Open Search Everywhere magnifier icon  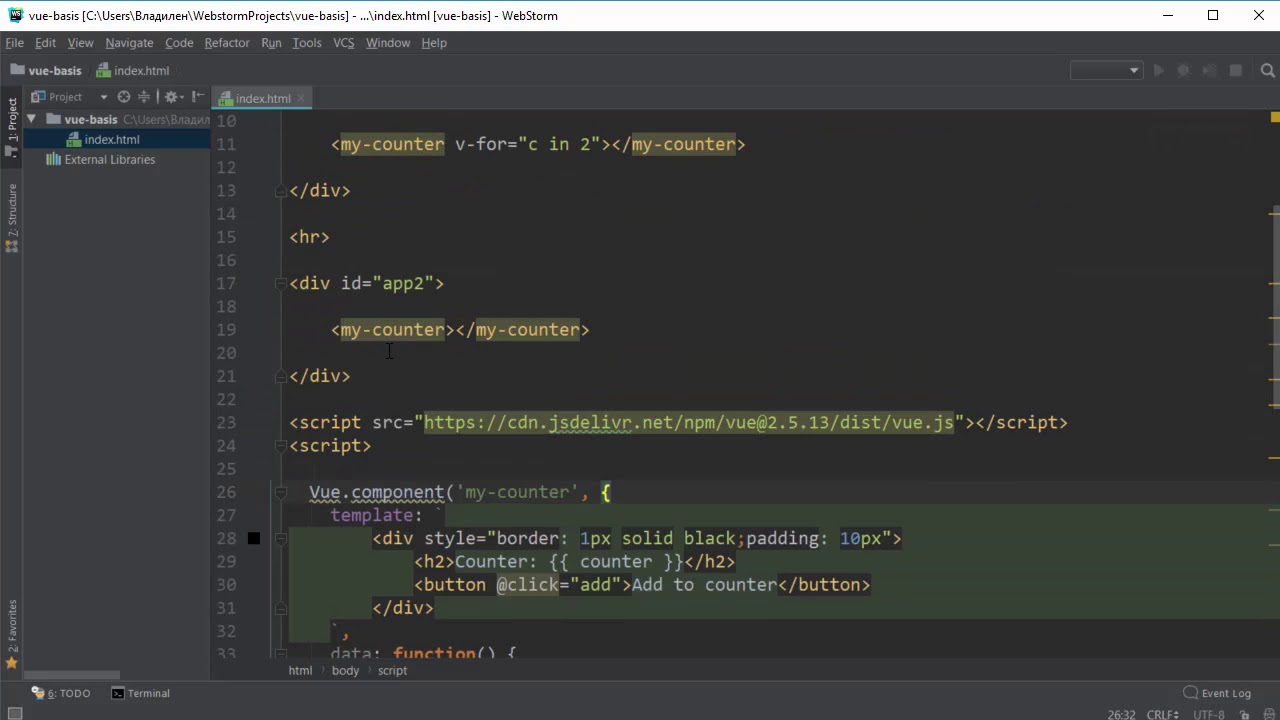pyautogui.click(x=1267, y=71)
